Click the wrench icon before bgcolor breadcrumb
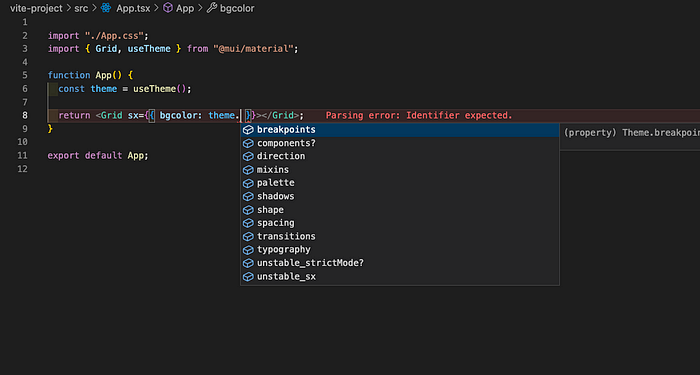This screenshot has height=375, width=700. pyautogui.click(x=212, y=8)
